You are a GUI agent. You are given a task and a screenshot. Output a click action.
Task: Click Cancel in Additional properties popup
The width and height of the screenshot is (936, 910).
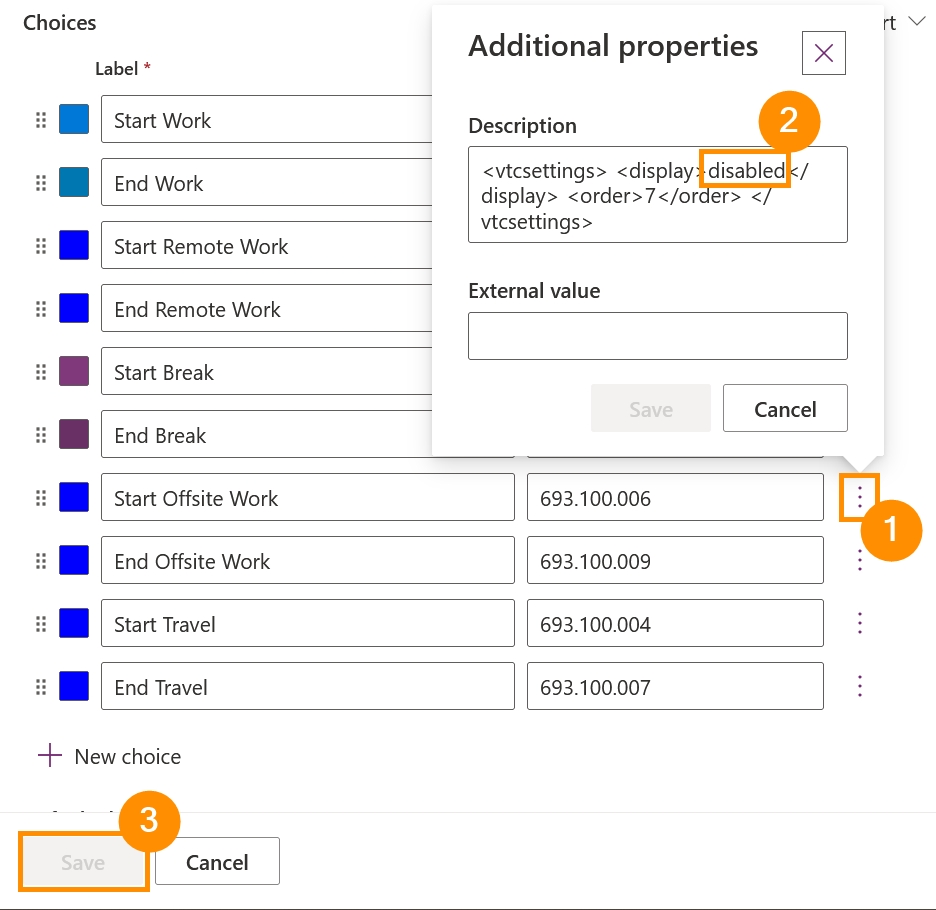tap(785, 409)
